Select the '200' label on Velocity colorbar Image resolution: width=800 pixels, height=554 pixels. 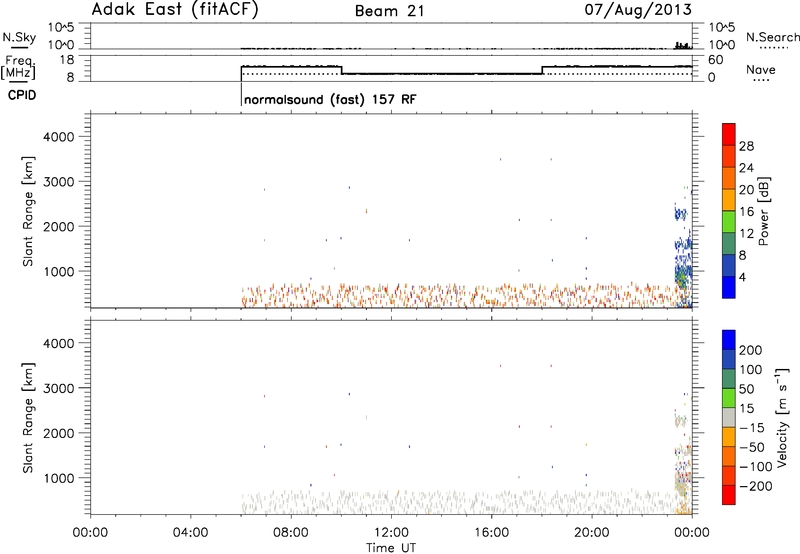tap(751, 350)
